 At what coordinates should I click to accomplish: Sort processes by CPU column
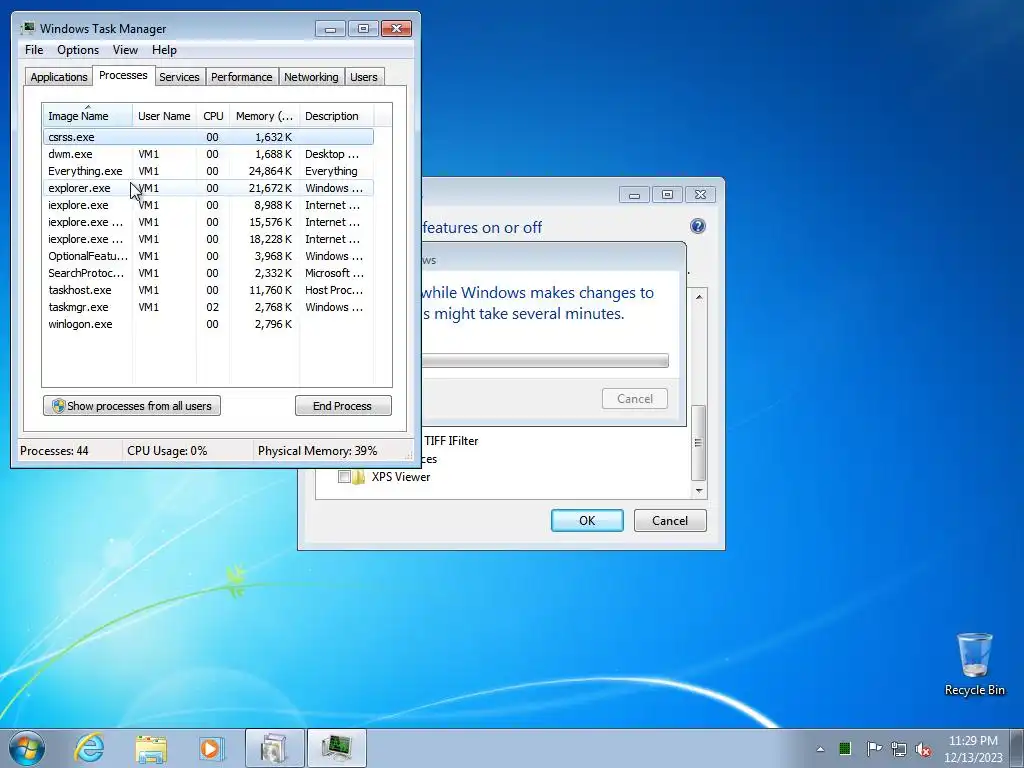pos(213,116)
